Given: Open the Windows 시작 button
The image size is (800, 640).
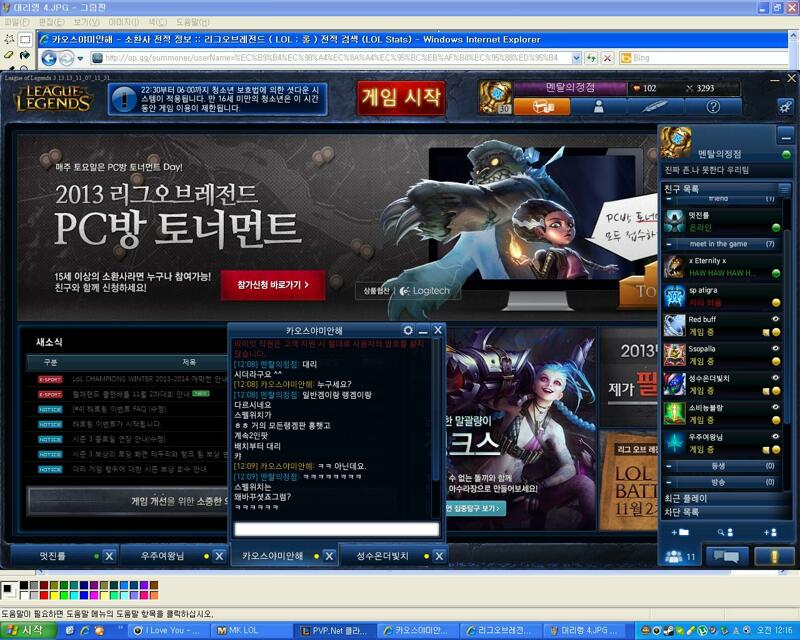Looking at the screenshot, I should coord(28,631).
